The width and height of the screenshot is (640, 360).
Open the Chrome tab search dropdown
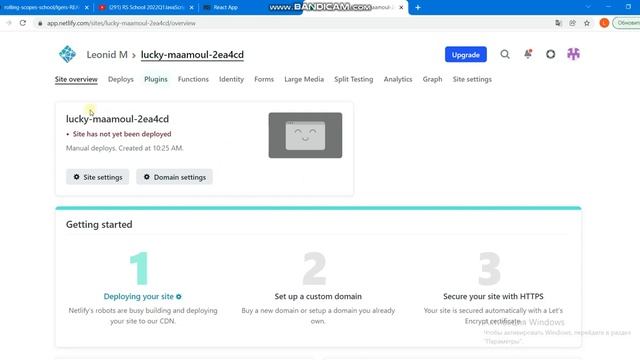(588, 7)
